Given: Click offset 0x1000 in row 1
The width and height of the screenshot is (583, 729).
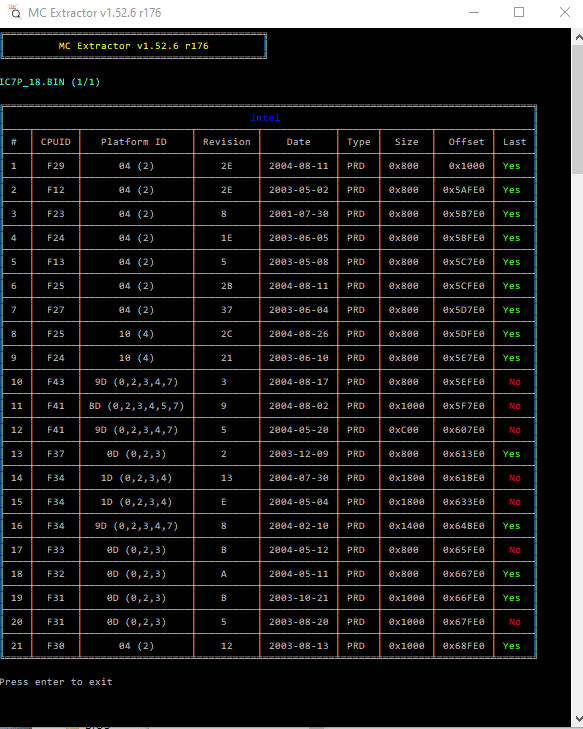Looking at the screenshot, I should pyautogui.click(x=466, y=166).
